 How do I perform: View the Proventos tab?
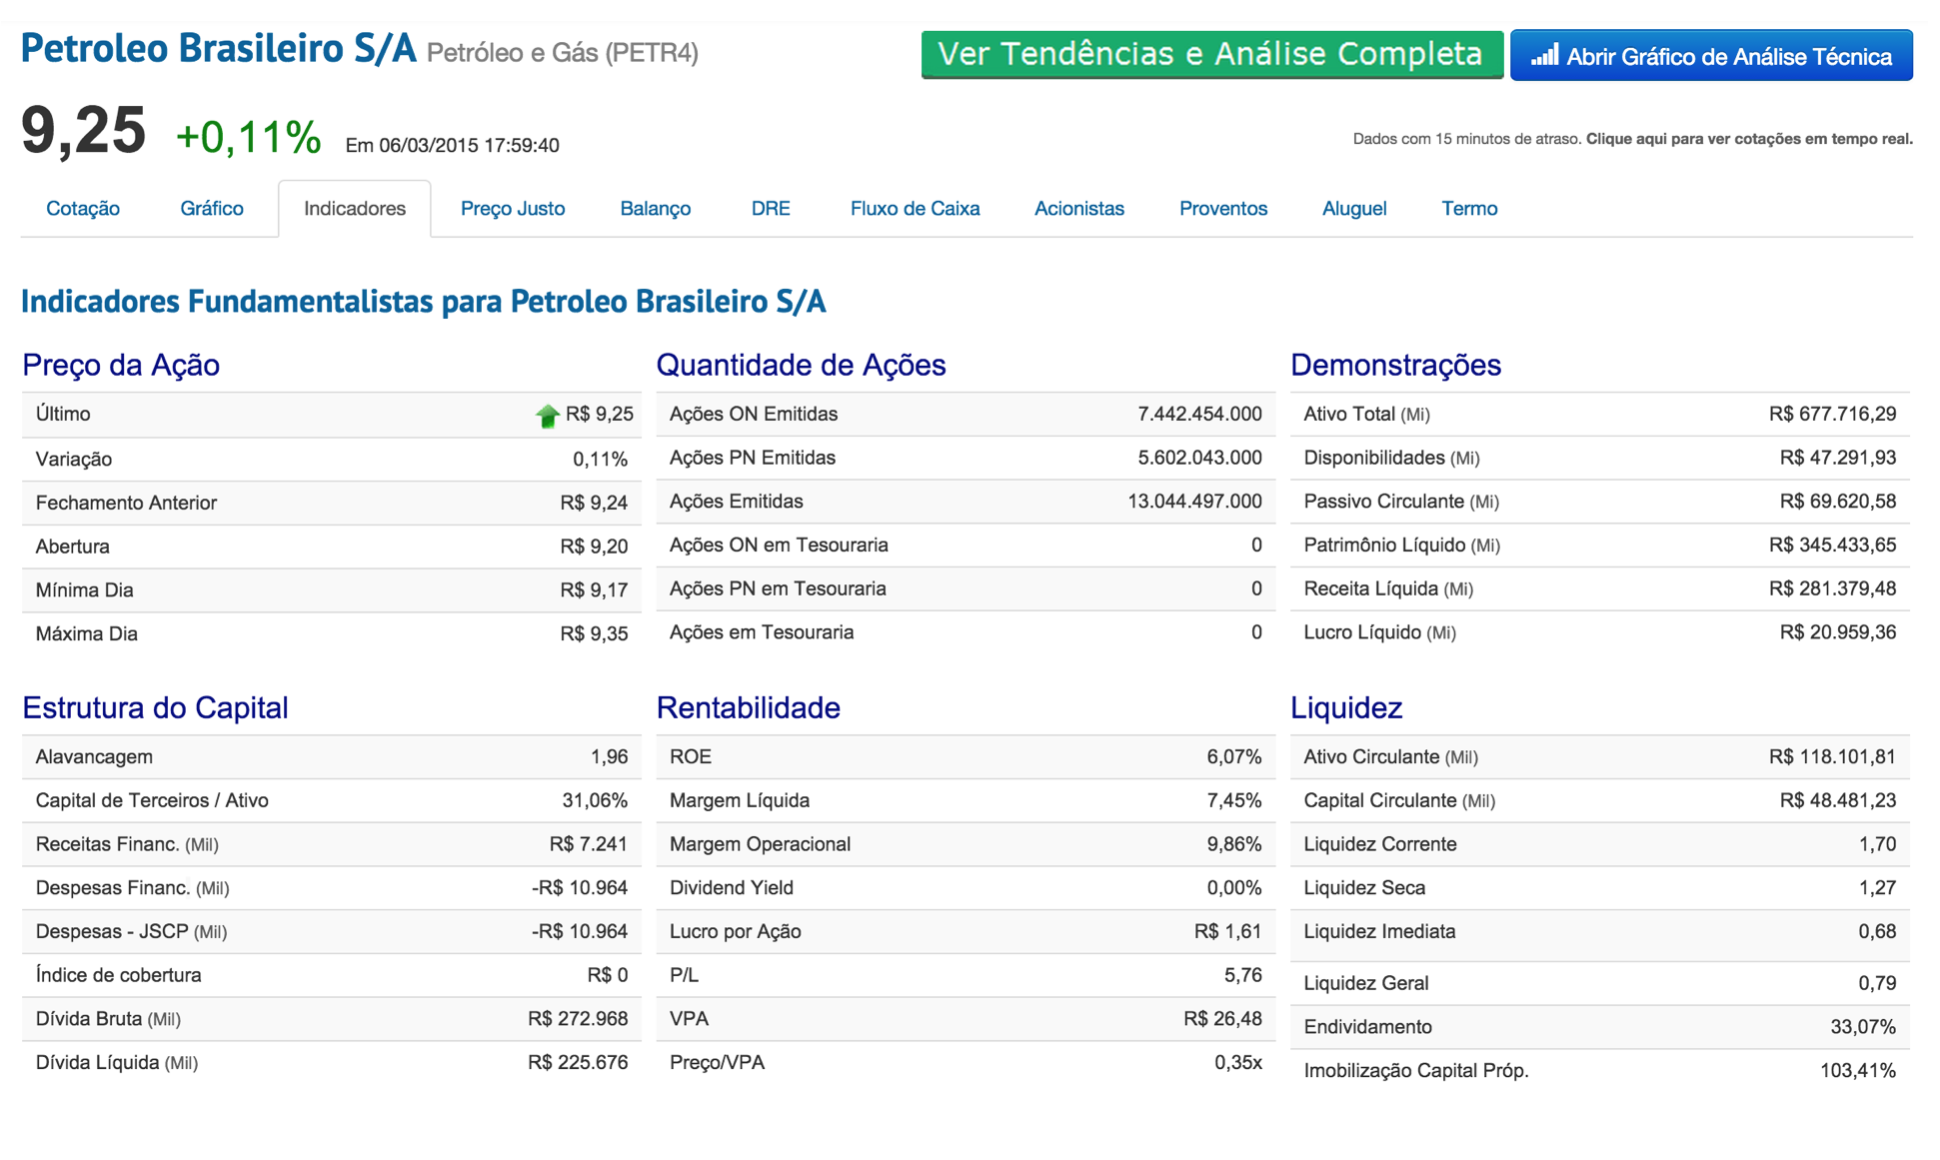[1223, 208]
